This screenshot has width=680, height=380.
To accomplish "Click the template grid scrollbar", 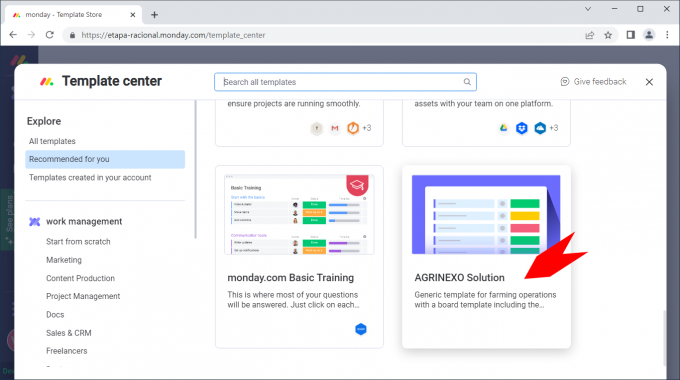I will coord(664,337).
